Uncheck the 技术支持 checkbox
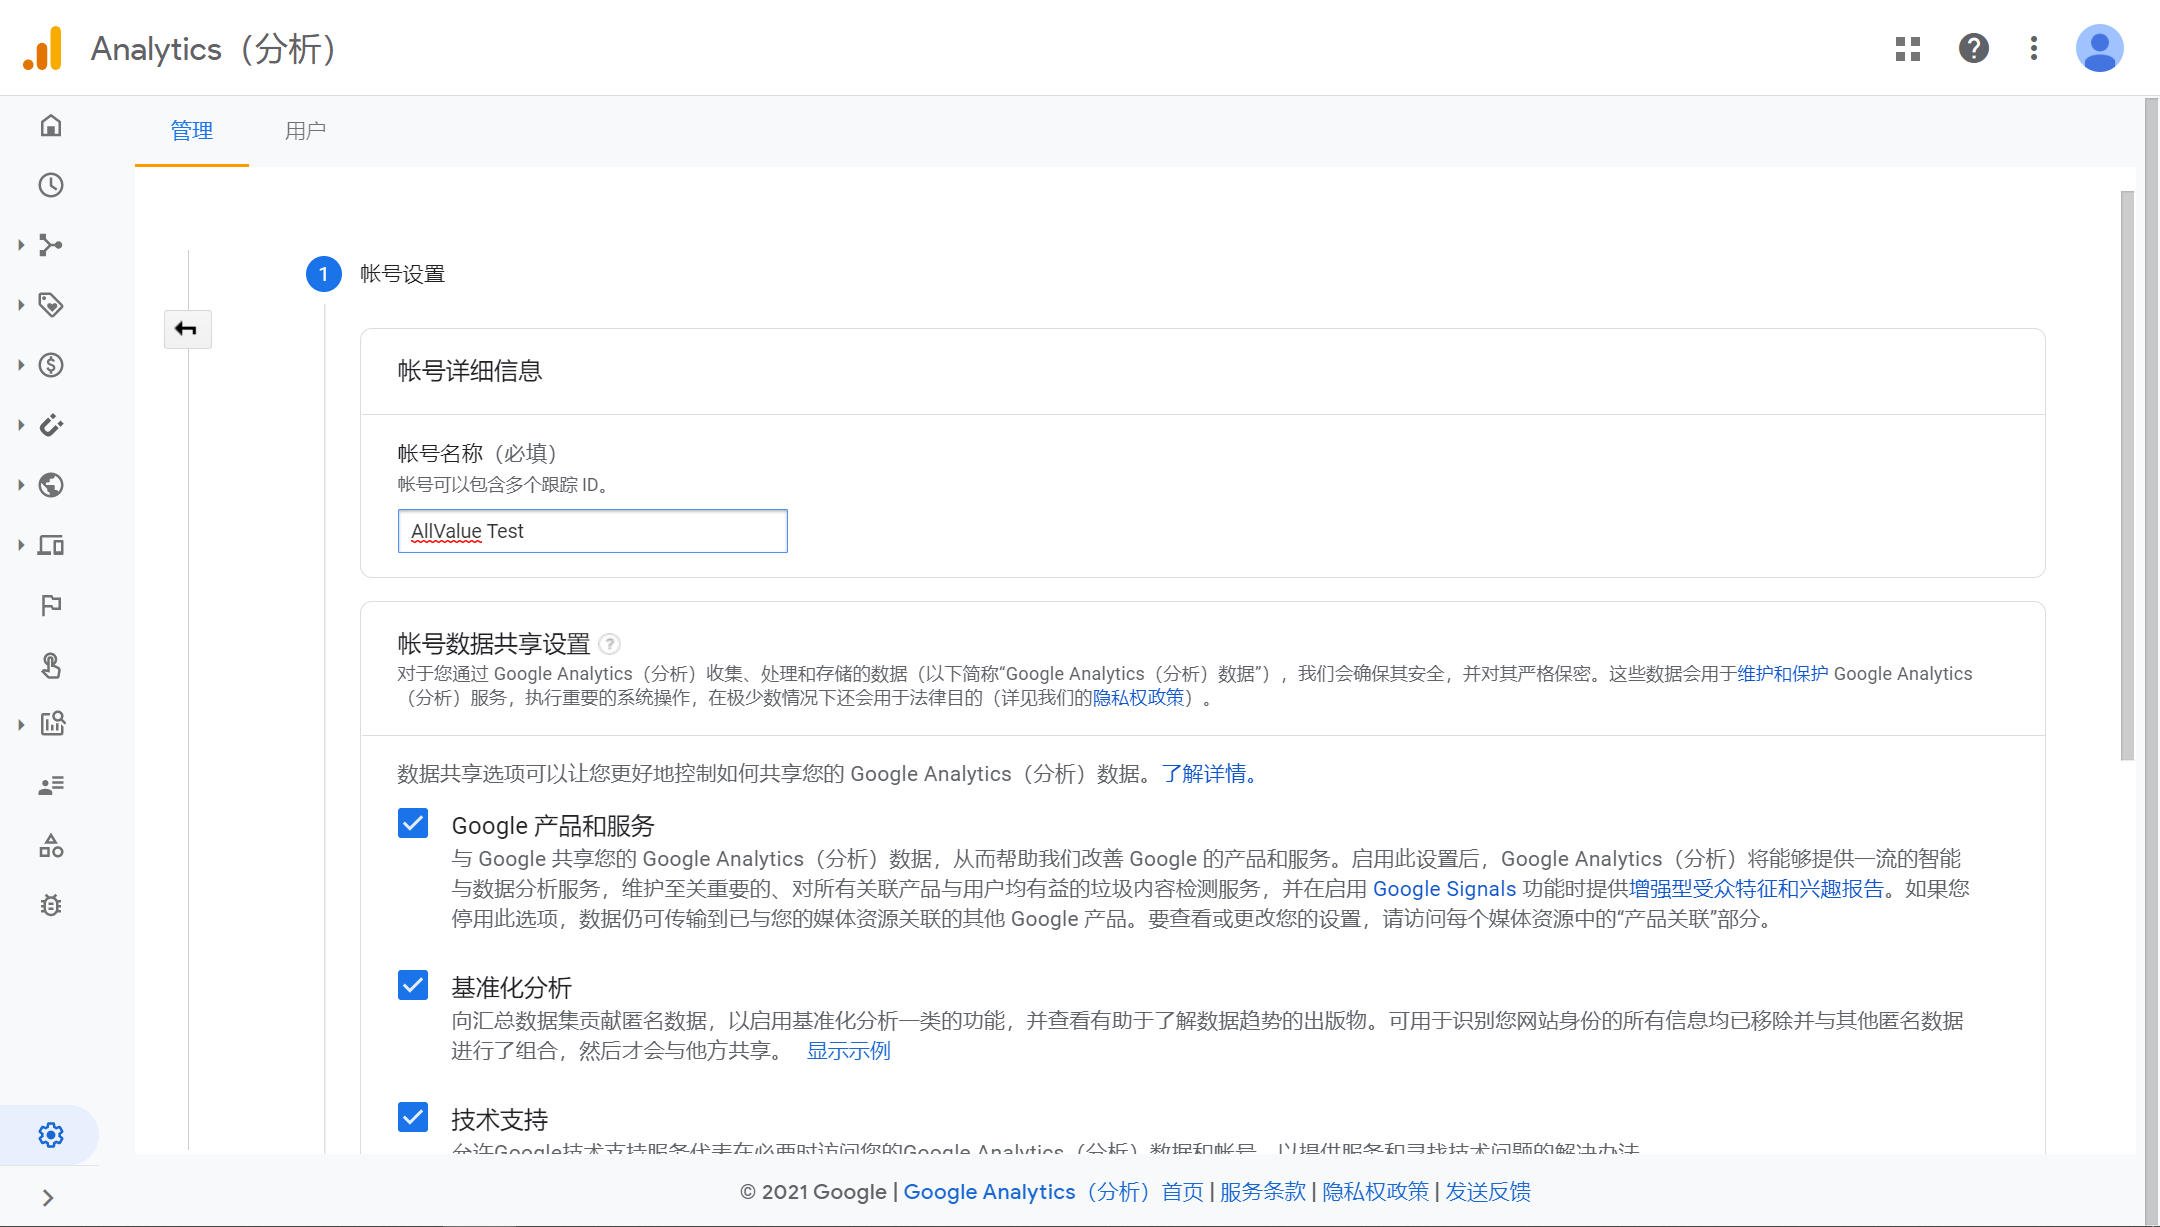Screen dimensions: 2160x1227 point(413,1117)
